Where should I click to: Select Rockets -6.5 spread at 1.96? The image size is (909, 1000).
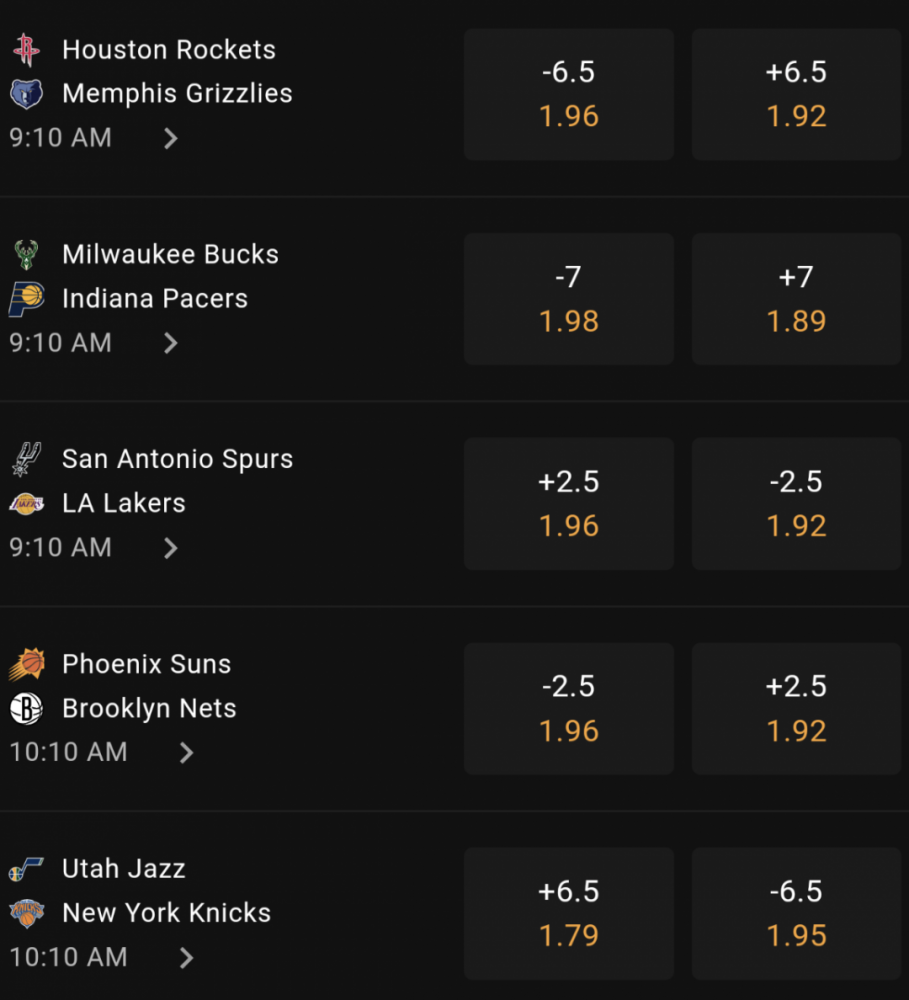click(569, 94)
